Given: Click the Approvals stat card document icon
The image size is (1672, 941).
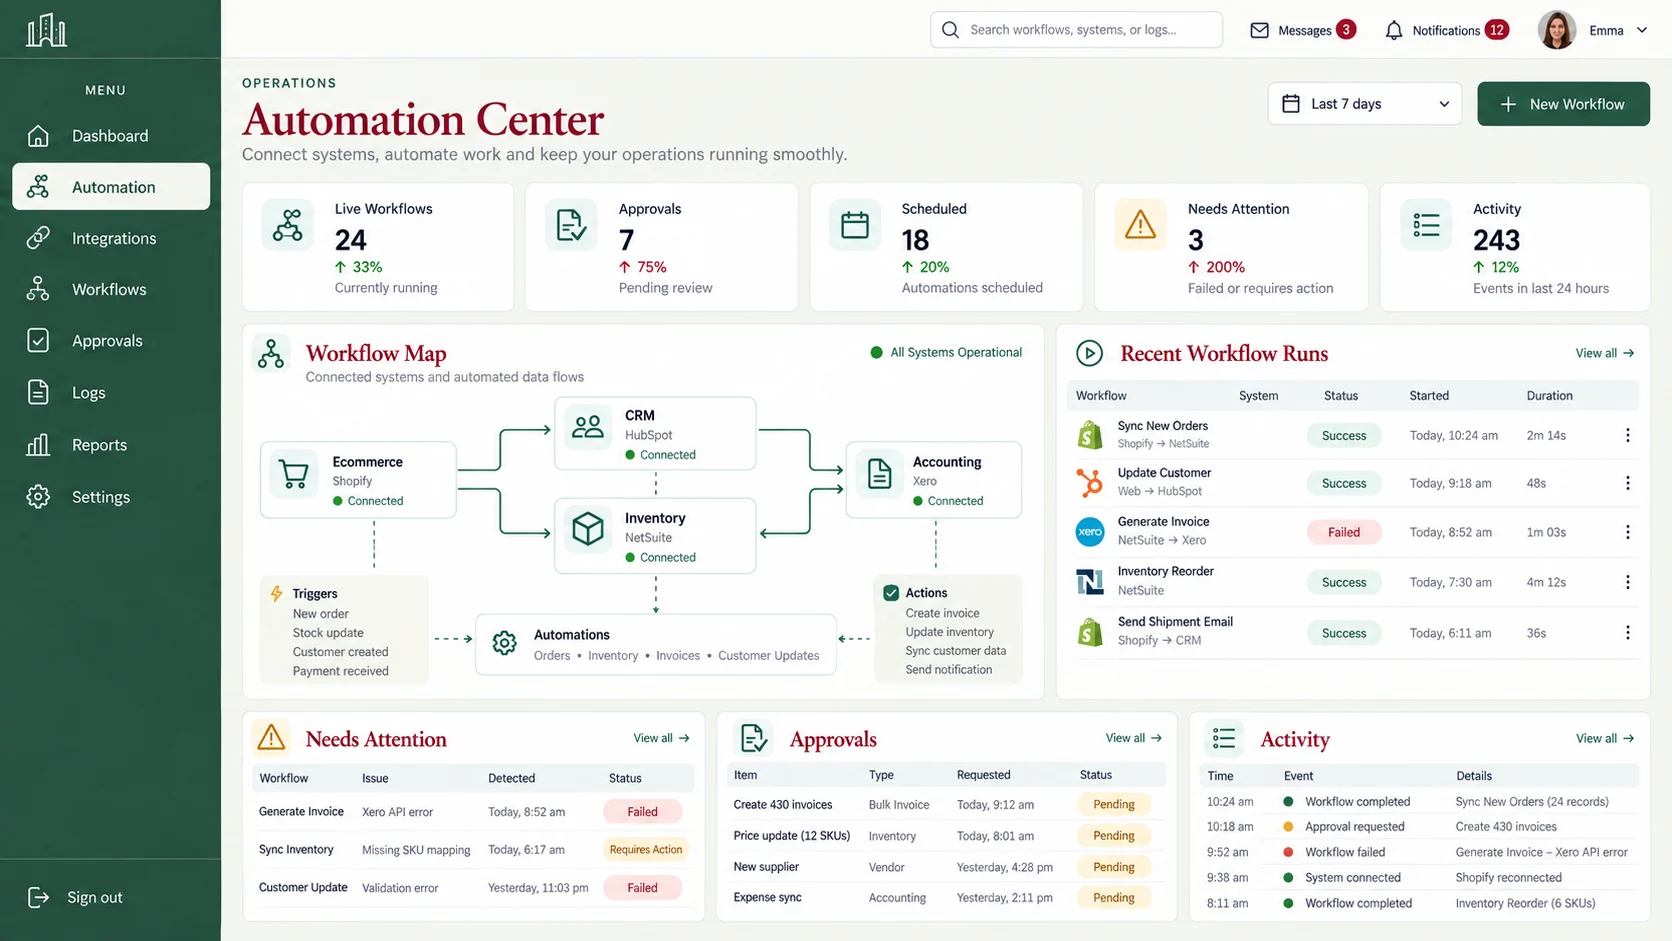Looking at the screenshot, I should coord(571,225).
